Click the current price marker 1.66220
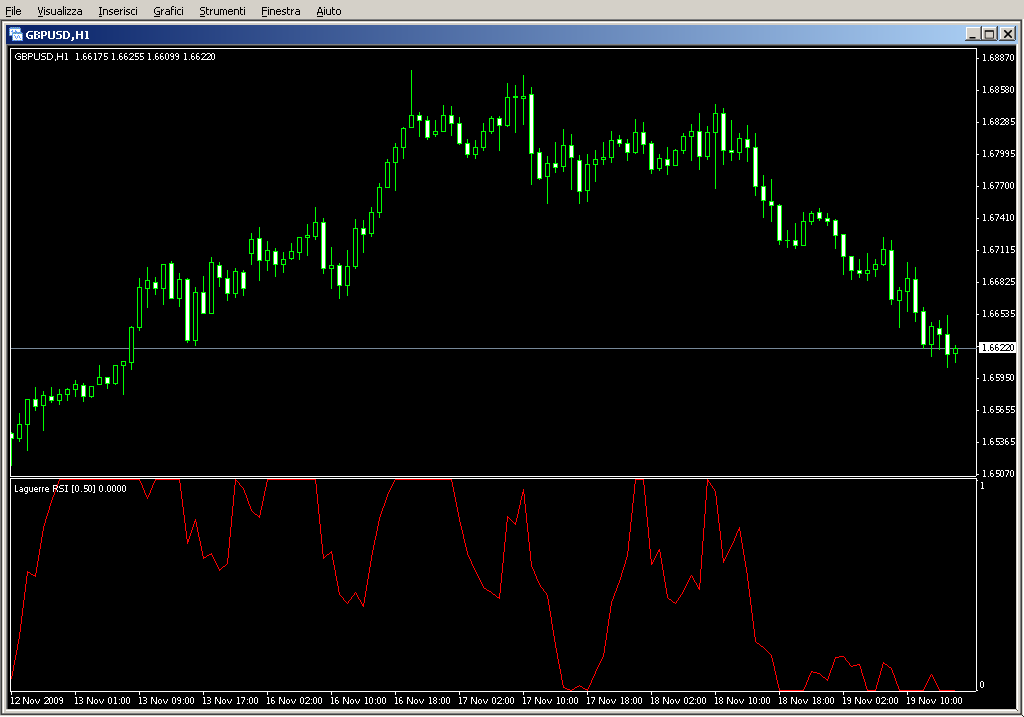 (x=998, y=348)
